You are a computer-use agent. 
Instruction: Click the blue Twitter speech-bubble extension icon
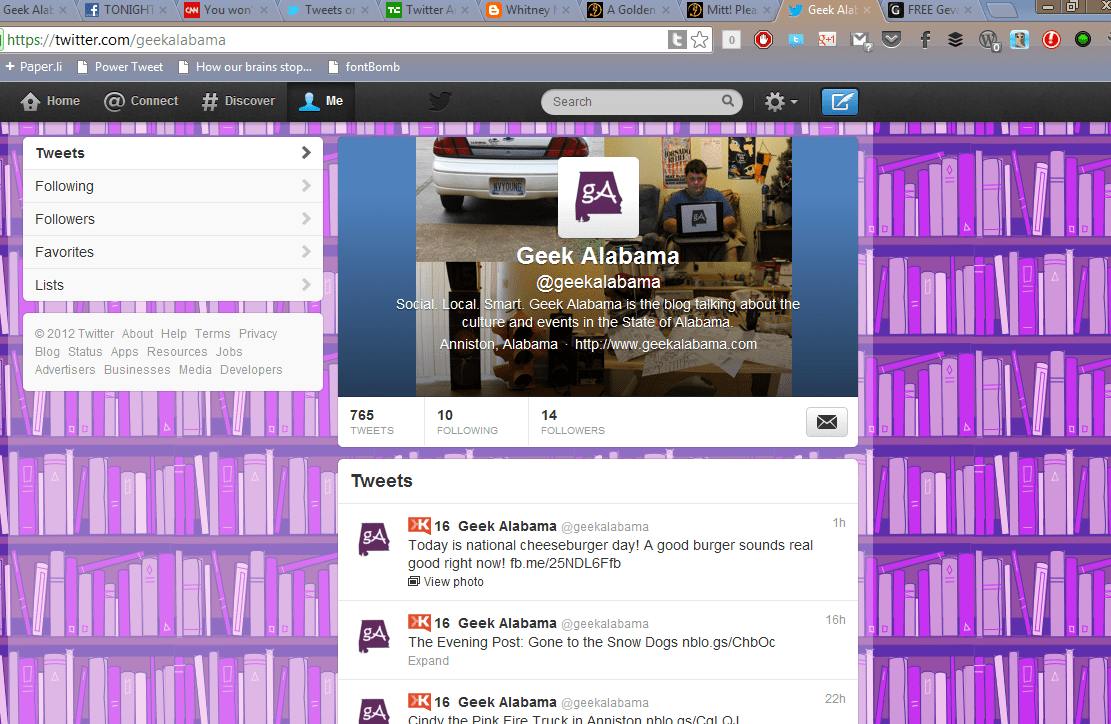[x=796, y=40]
